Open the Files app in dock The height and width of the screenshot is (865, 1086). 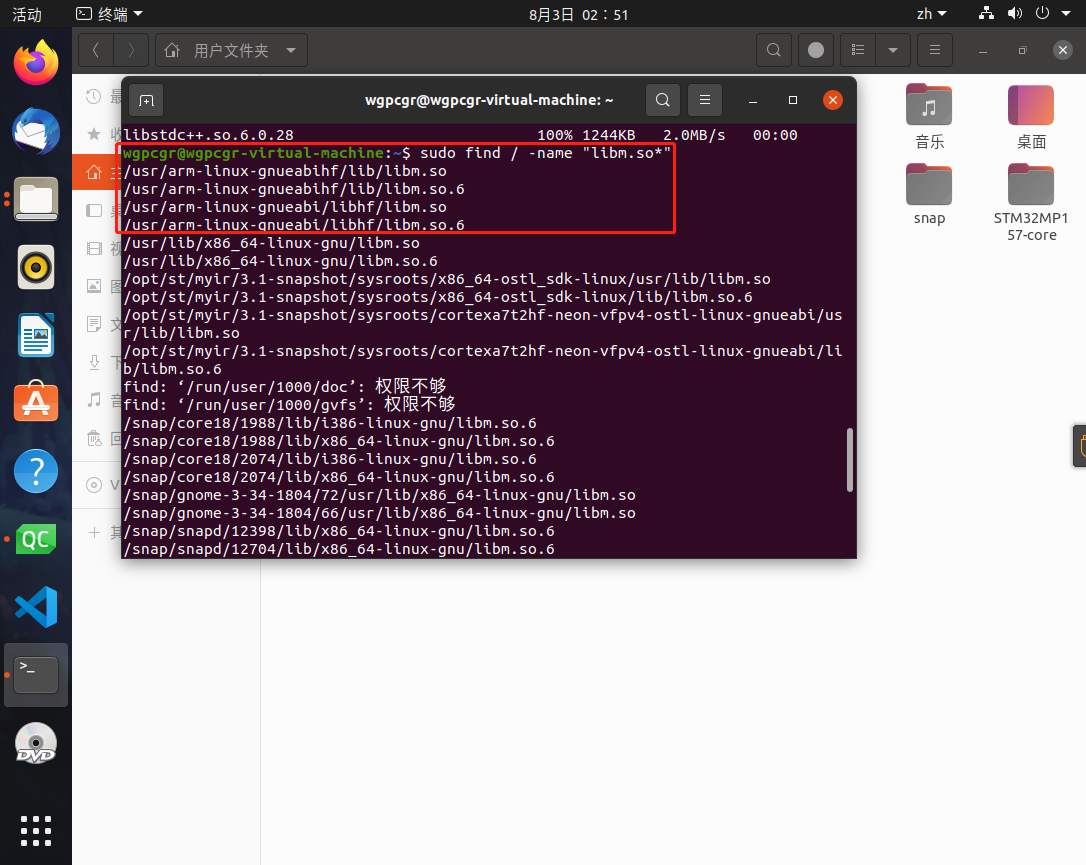coord(36,199)
